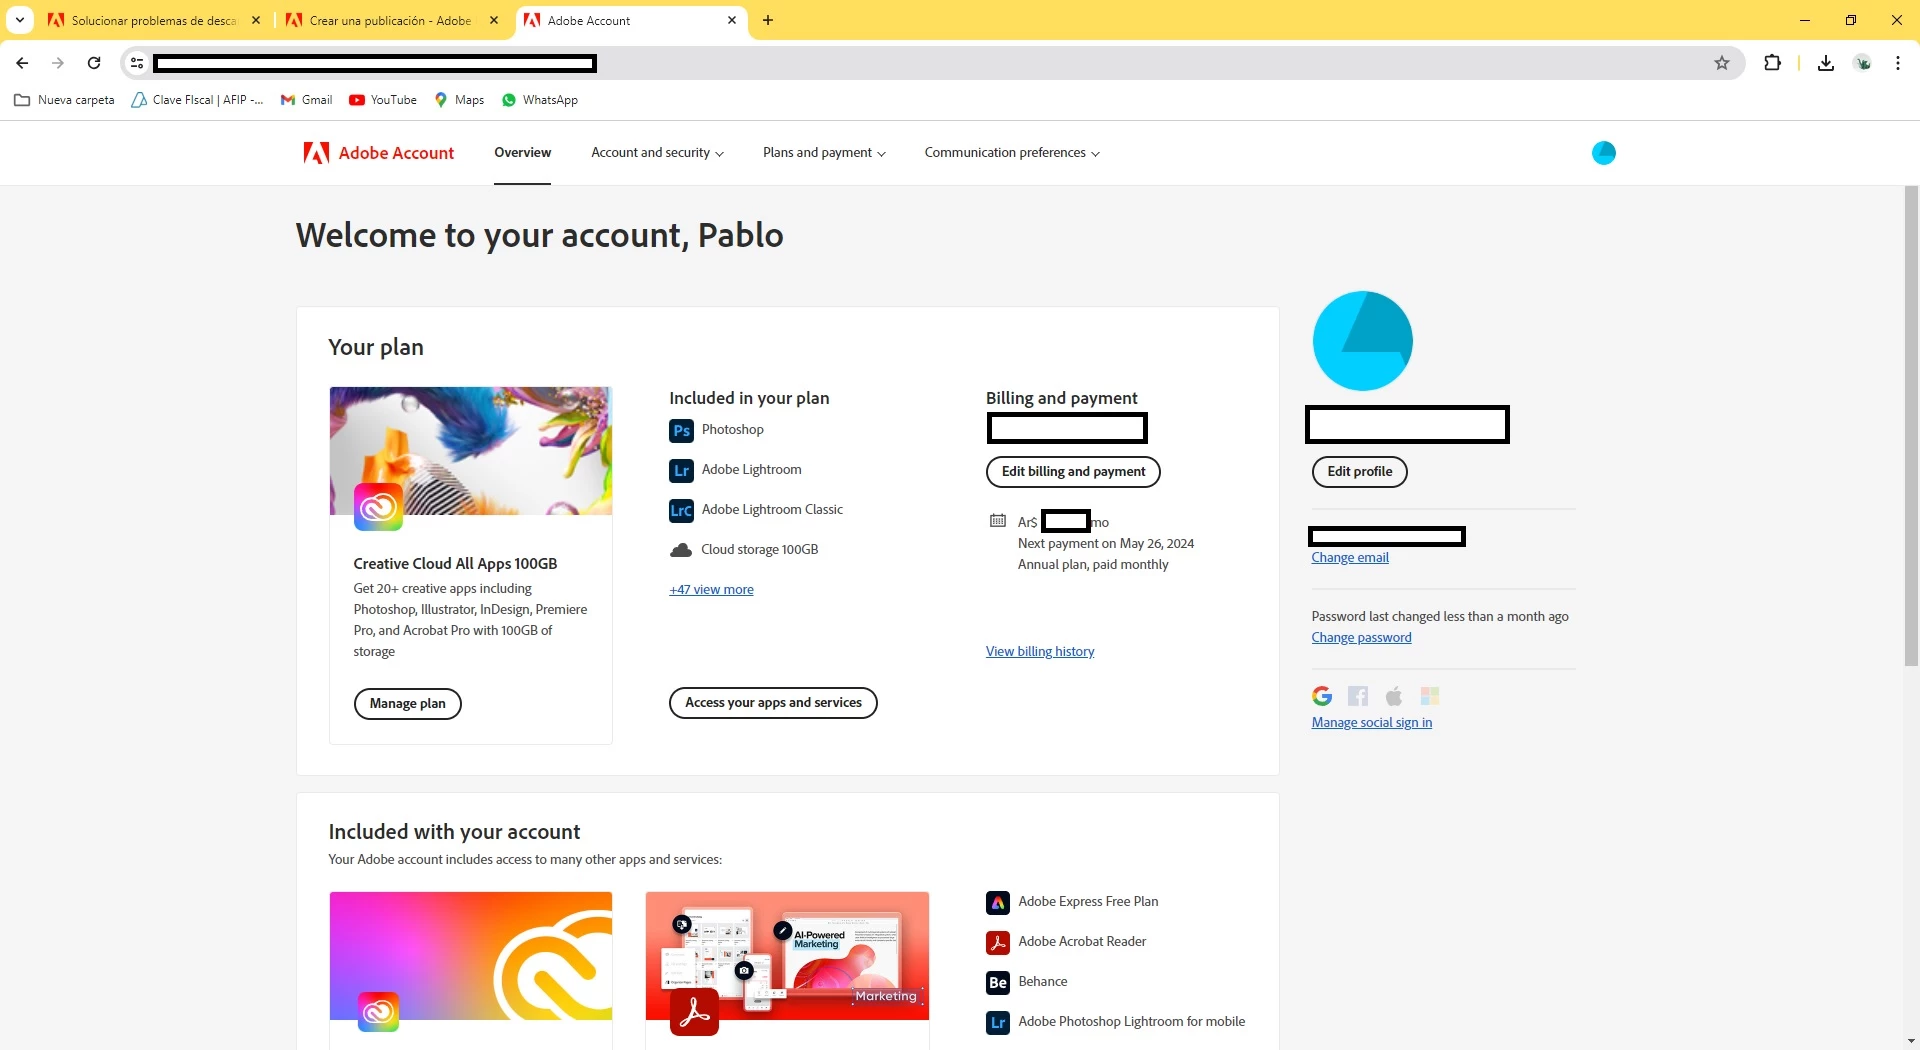Reload the page
The height and width of the screenshot is (1050, 1920).
(94, 63)
